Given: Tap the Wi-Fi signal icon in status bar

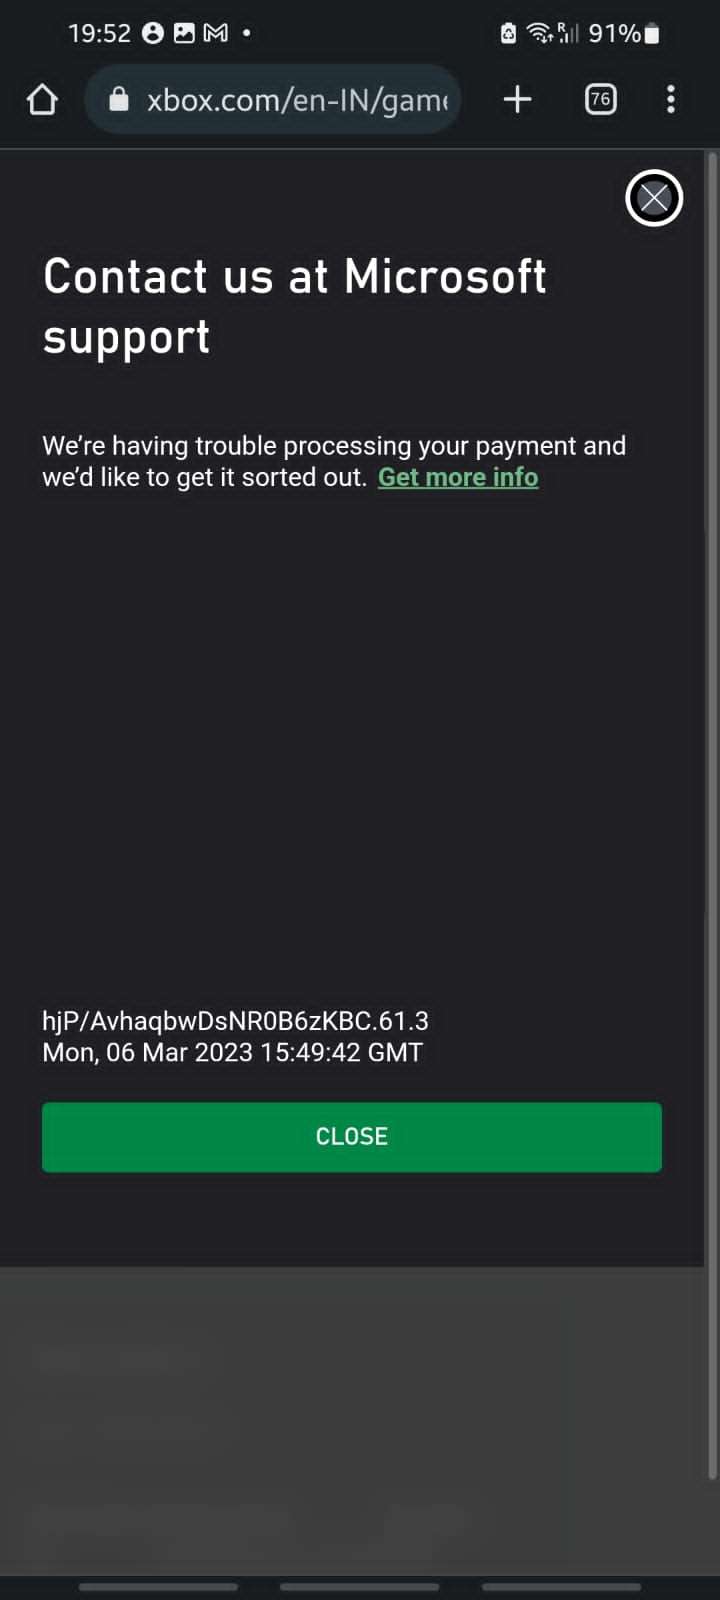Looking at the screenshot, I should coord(540,33).
